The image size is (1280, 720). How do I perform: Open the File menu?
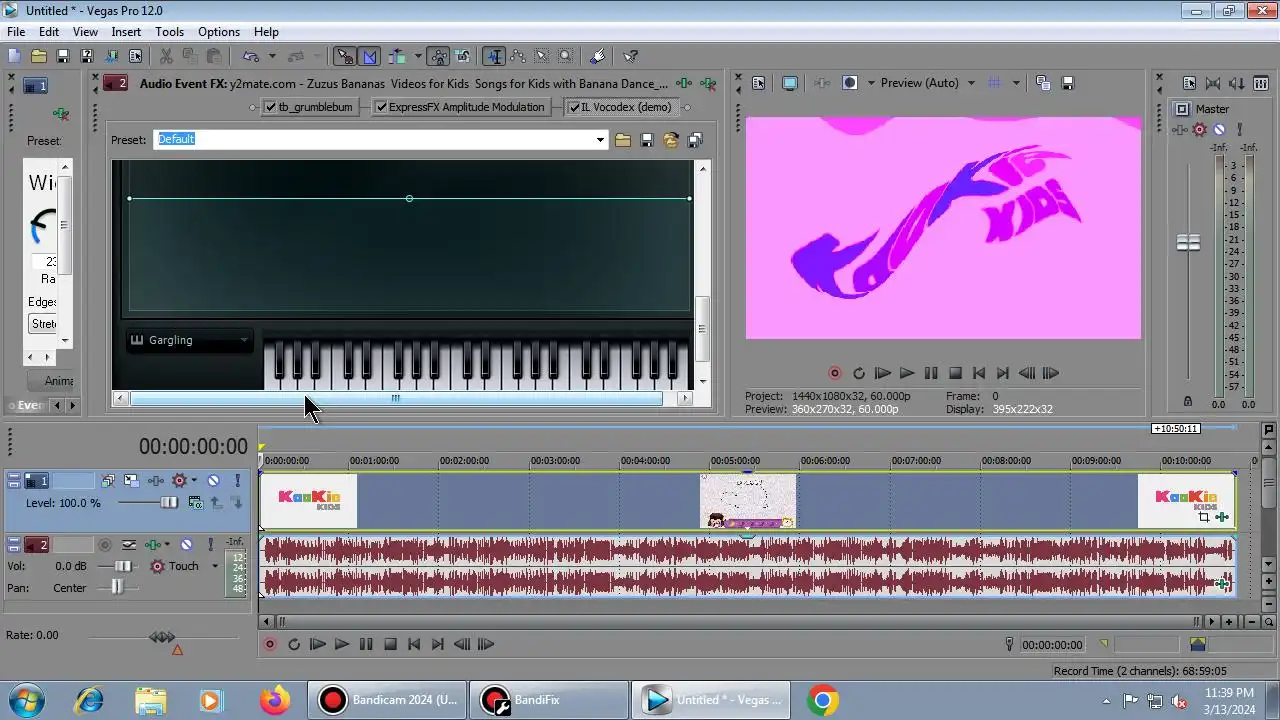[16, 32]
